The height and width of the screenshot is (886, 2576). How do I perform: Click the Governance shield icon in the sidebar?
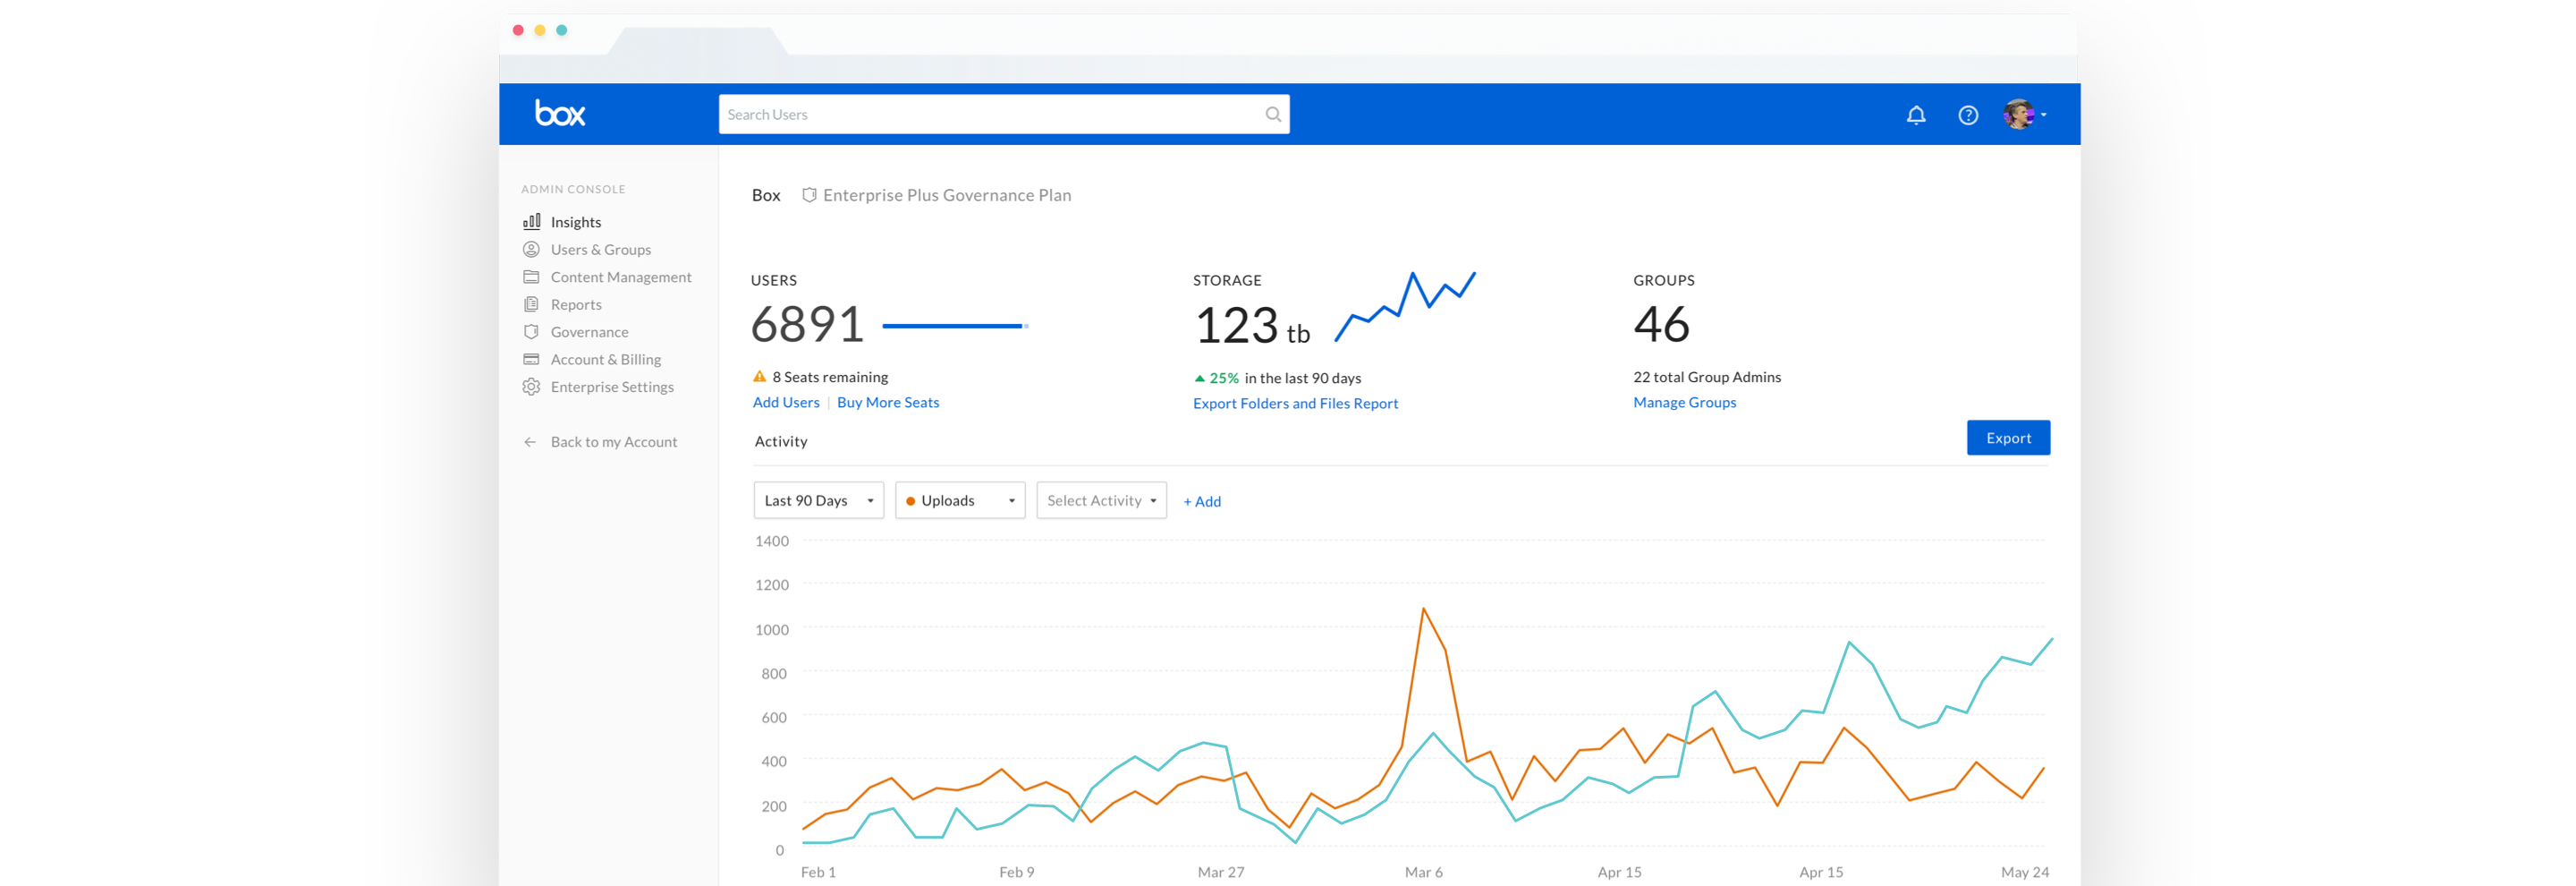[531, 331]
